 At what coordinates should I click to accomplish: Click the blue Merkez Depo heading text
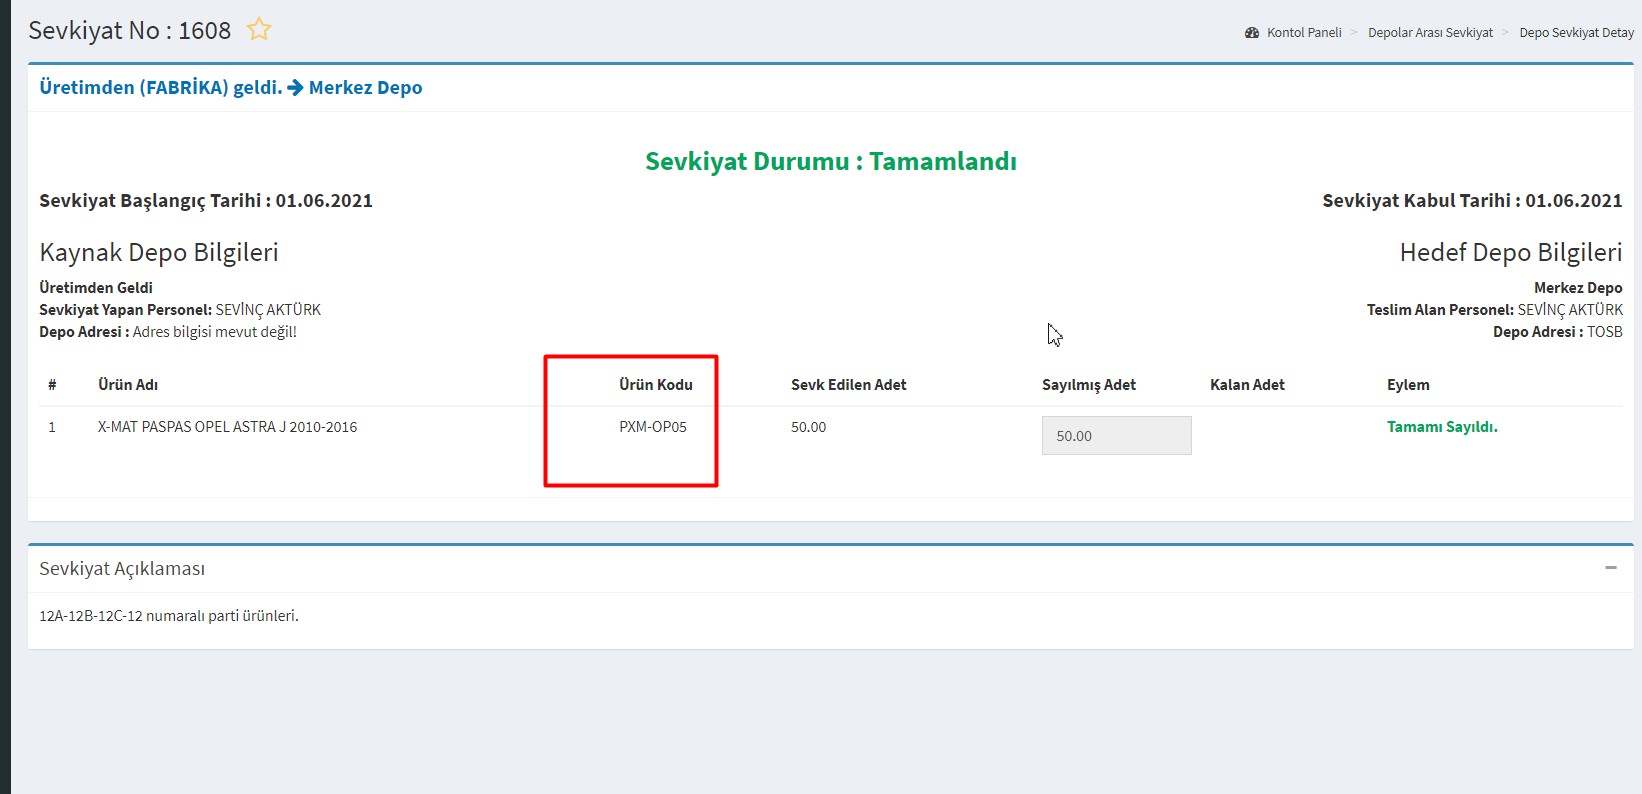365,88
